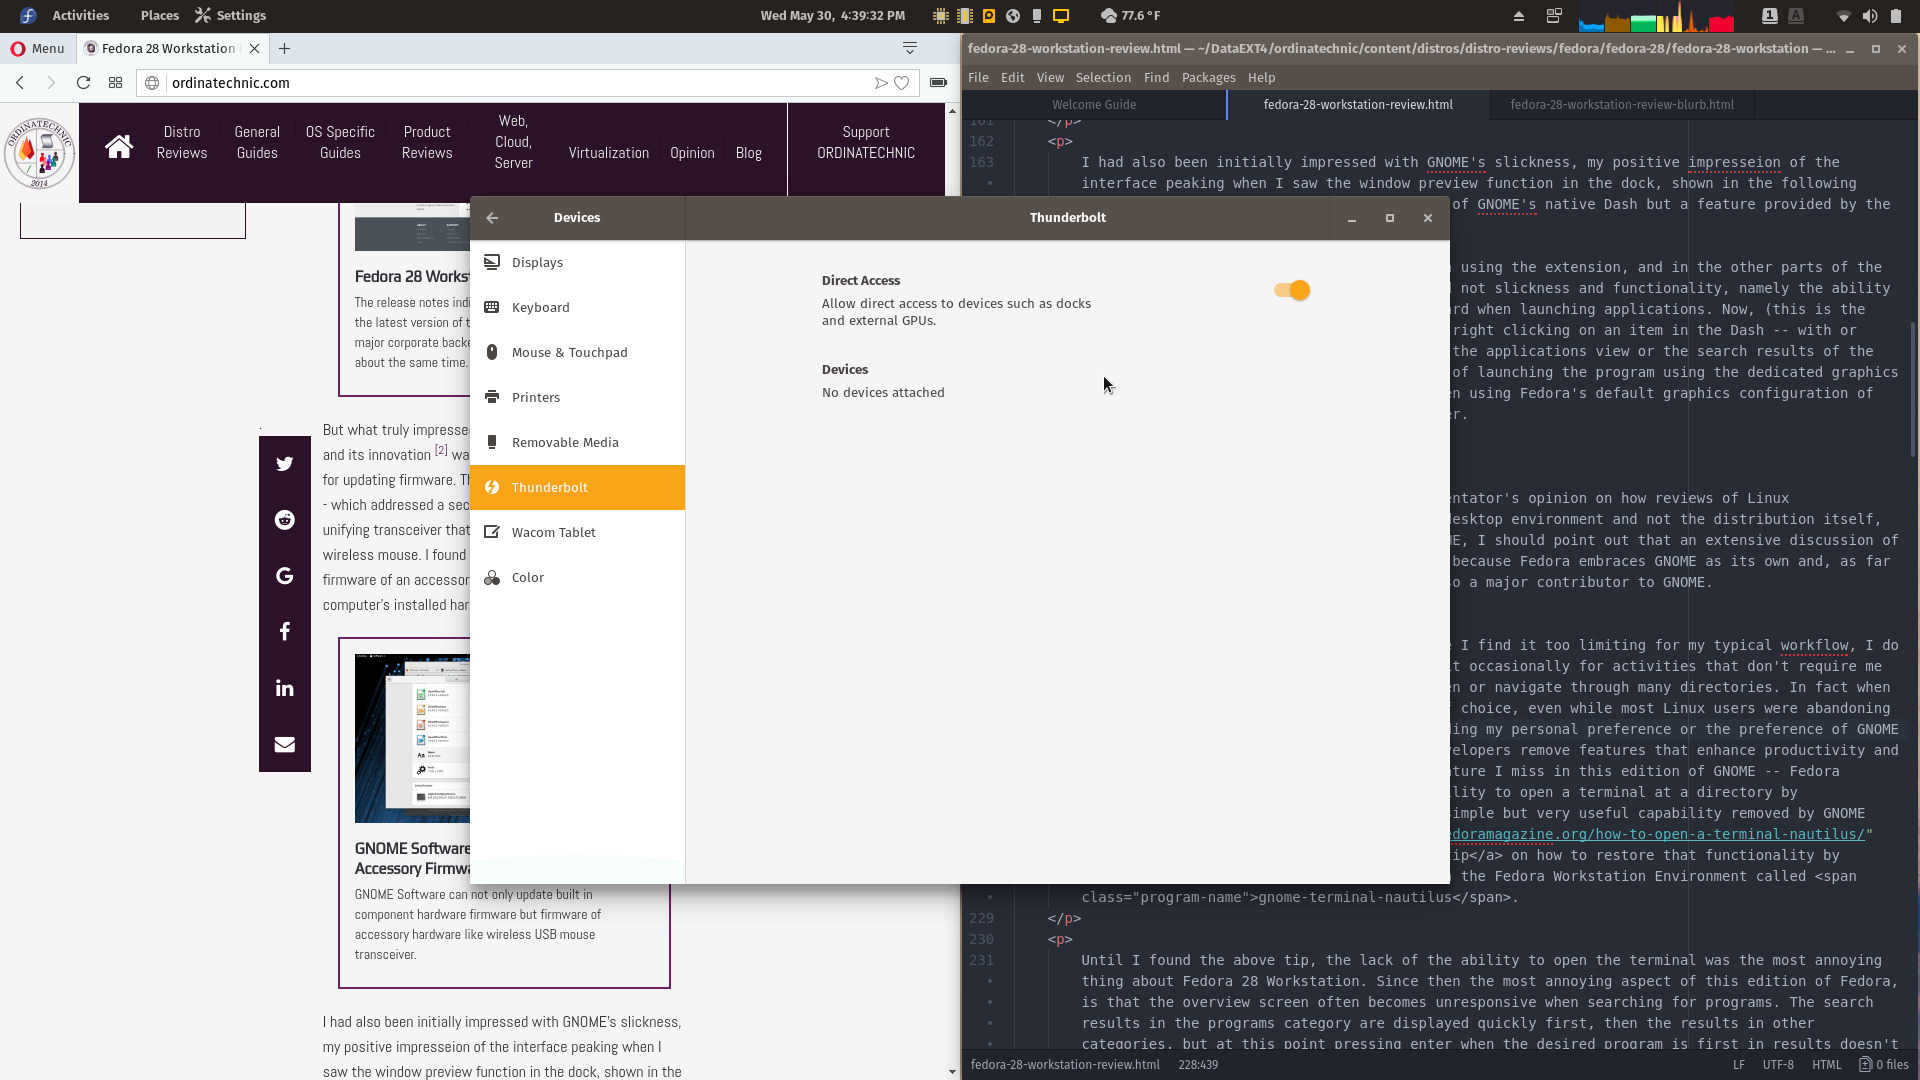
Task: Bookmark page with the heart icon
Action: tap(902, 83)
